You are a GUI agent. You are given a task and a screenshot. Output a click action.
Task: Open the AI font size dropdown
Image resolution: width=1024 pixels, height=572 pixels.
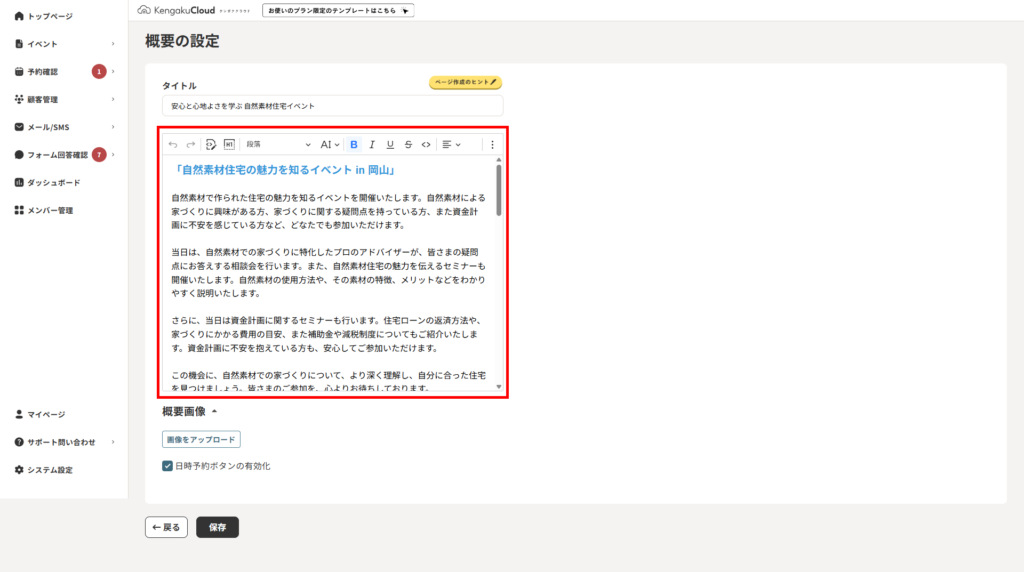point(330,144)
